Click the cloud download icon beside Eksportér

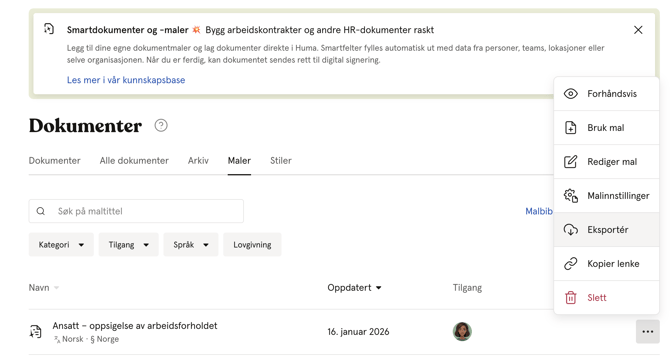pos(570,230)
